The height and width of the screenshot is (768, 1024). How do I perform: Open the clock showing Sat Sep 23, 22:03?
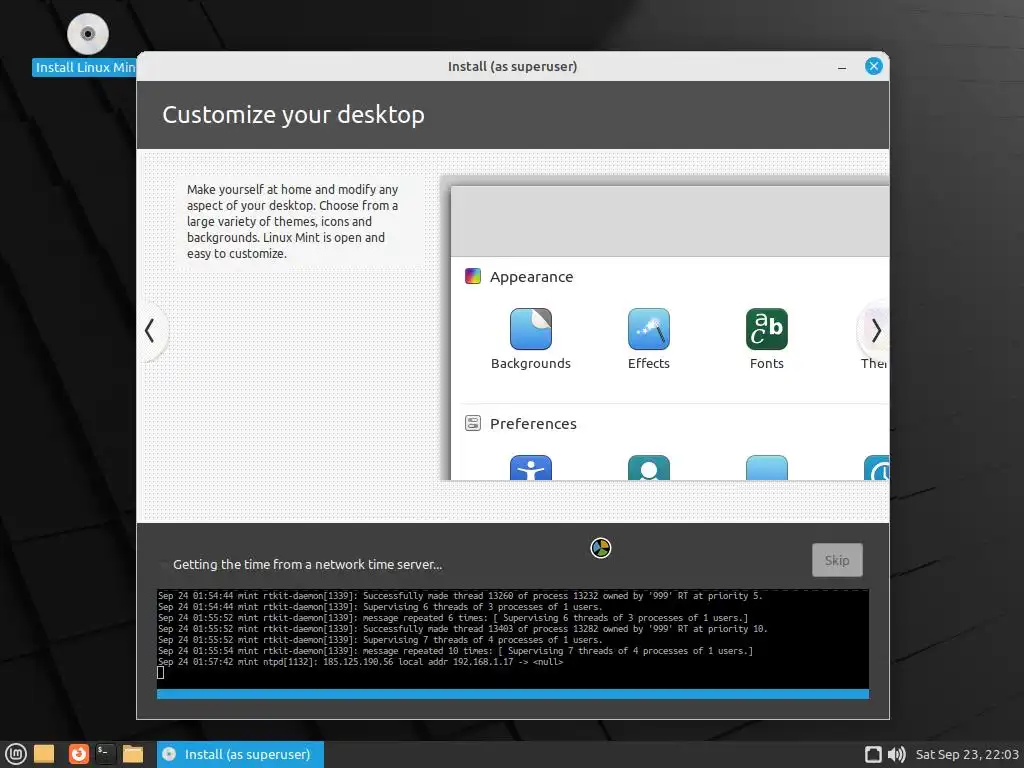tap(967, 754)
